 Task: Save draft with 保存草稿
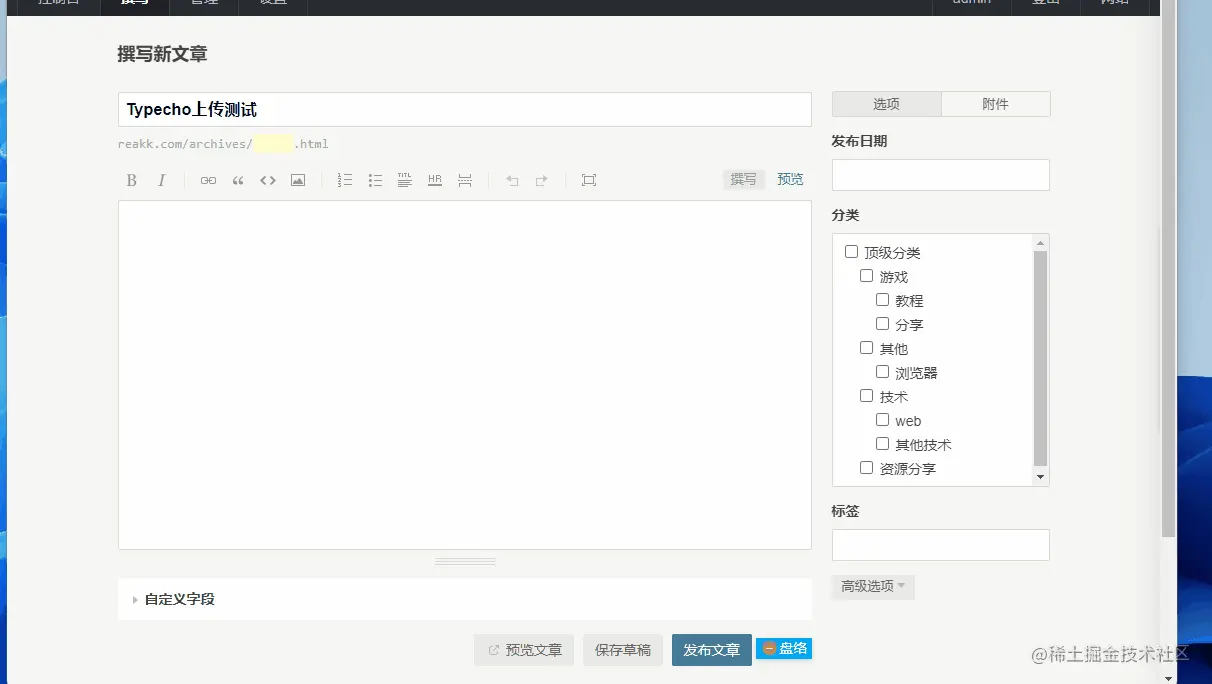[622, 649]
